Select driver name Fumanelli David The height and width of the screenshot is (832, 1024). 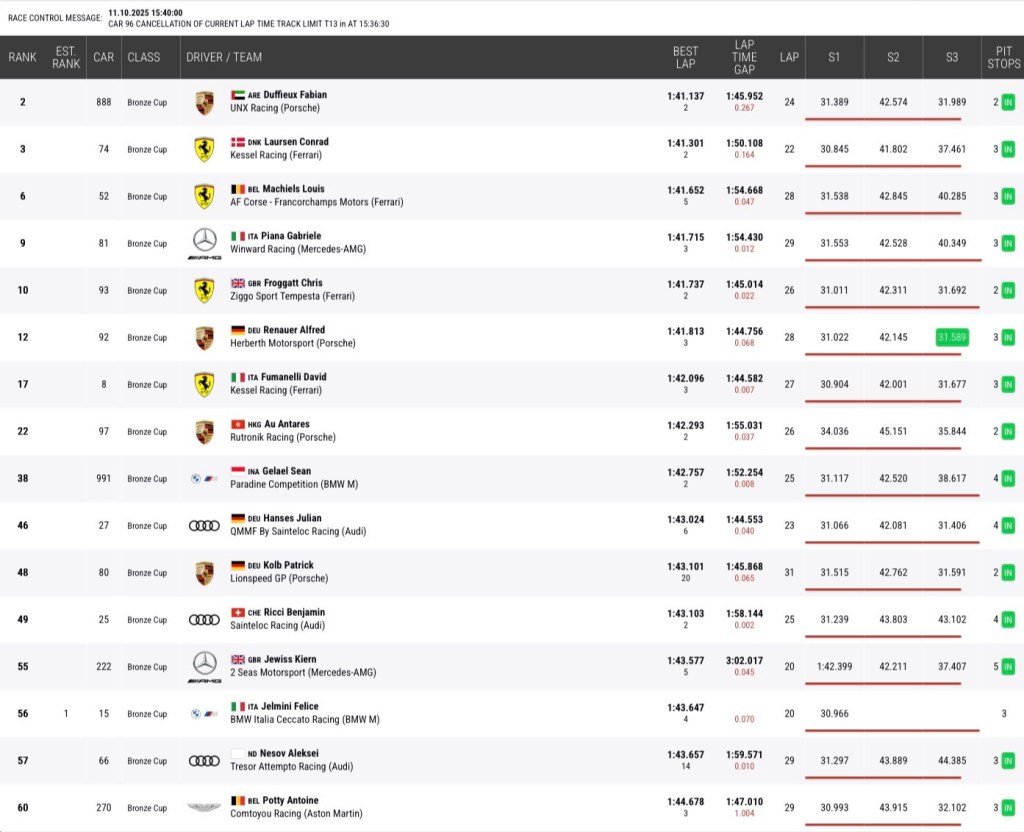pos(293,377)
